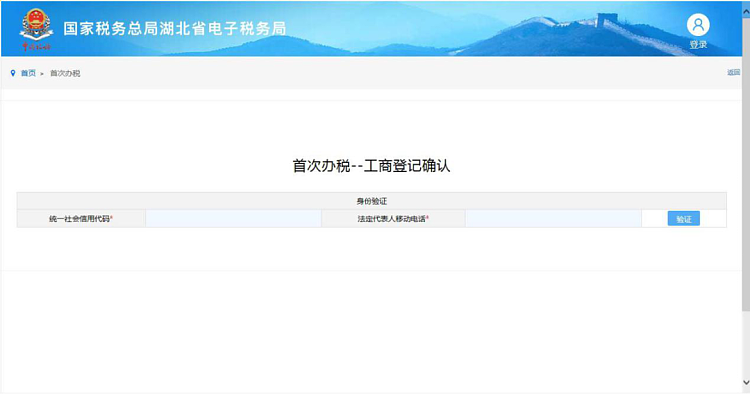Click the 国家税务总局湖北省电子税务局 site title

[175, 29]
